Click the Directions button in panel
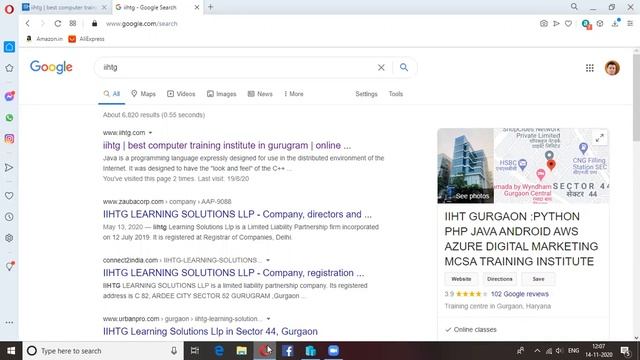Image resolution: width=640 pixels, height=360 pixels. [500, 279]
